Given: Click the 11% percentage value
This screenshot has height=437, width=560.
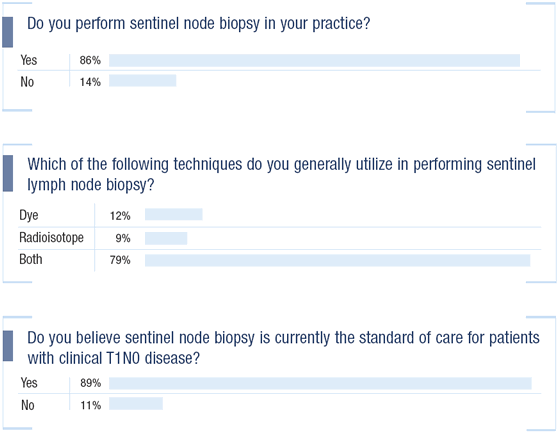Looking at the screenshot, I should [91, 406].
